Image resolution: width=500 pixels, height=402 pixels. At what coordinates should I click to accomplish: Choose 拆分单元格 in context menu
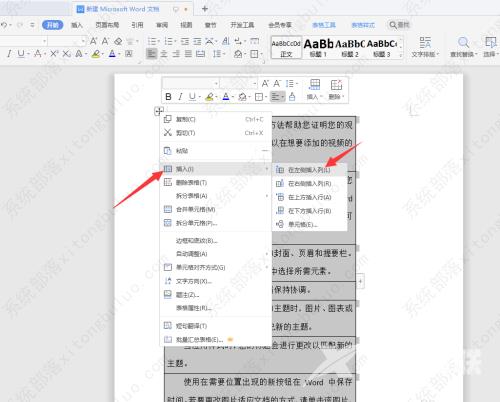pyautogui.click(x=216, y=223)
